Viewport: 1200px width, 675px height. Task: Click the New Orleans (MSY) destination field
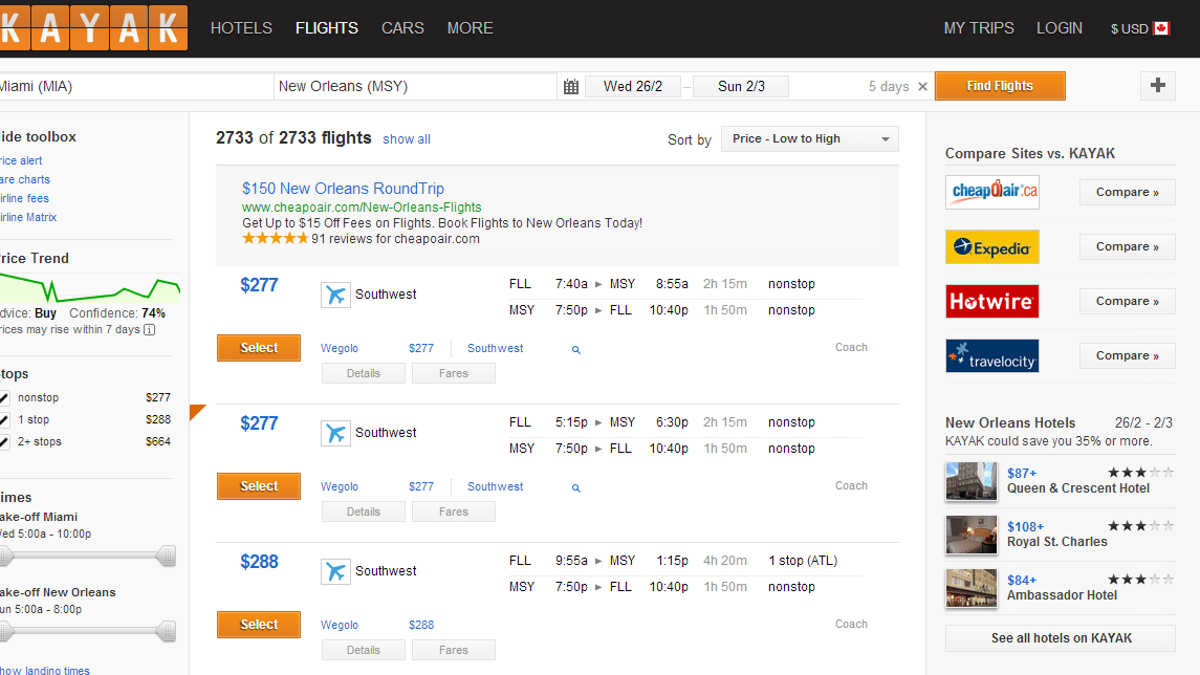pos(415,87)
